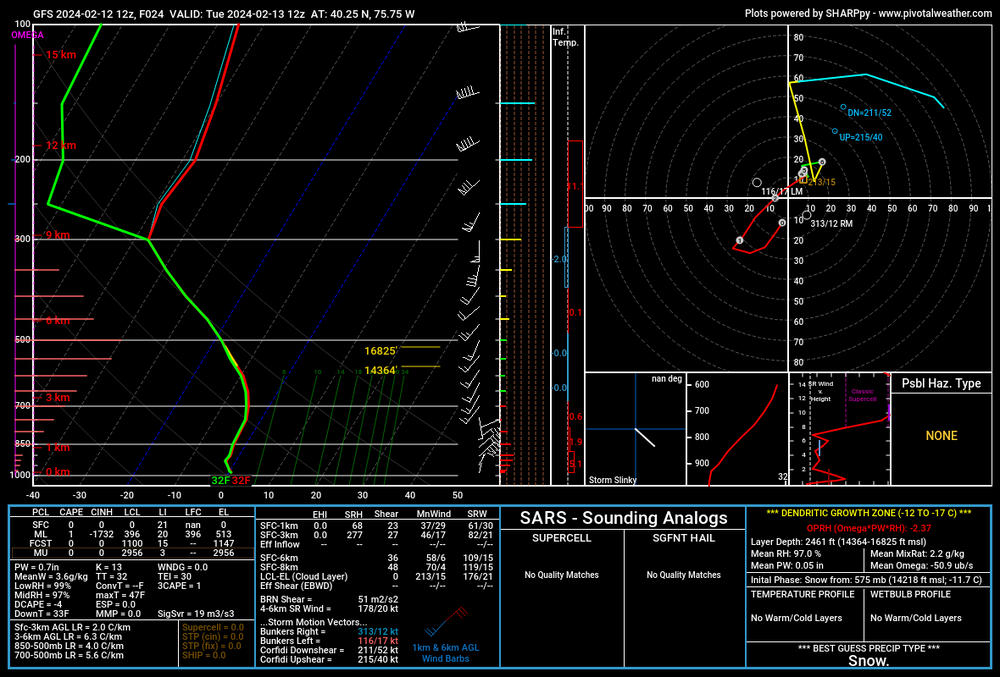Click the DCAPE = -4 value
Viewport: 1000px width, 677px height.
(x=38, y=604)
